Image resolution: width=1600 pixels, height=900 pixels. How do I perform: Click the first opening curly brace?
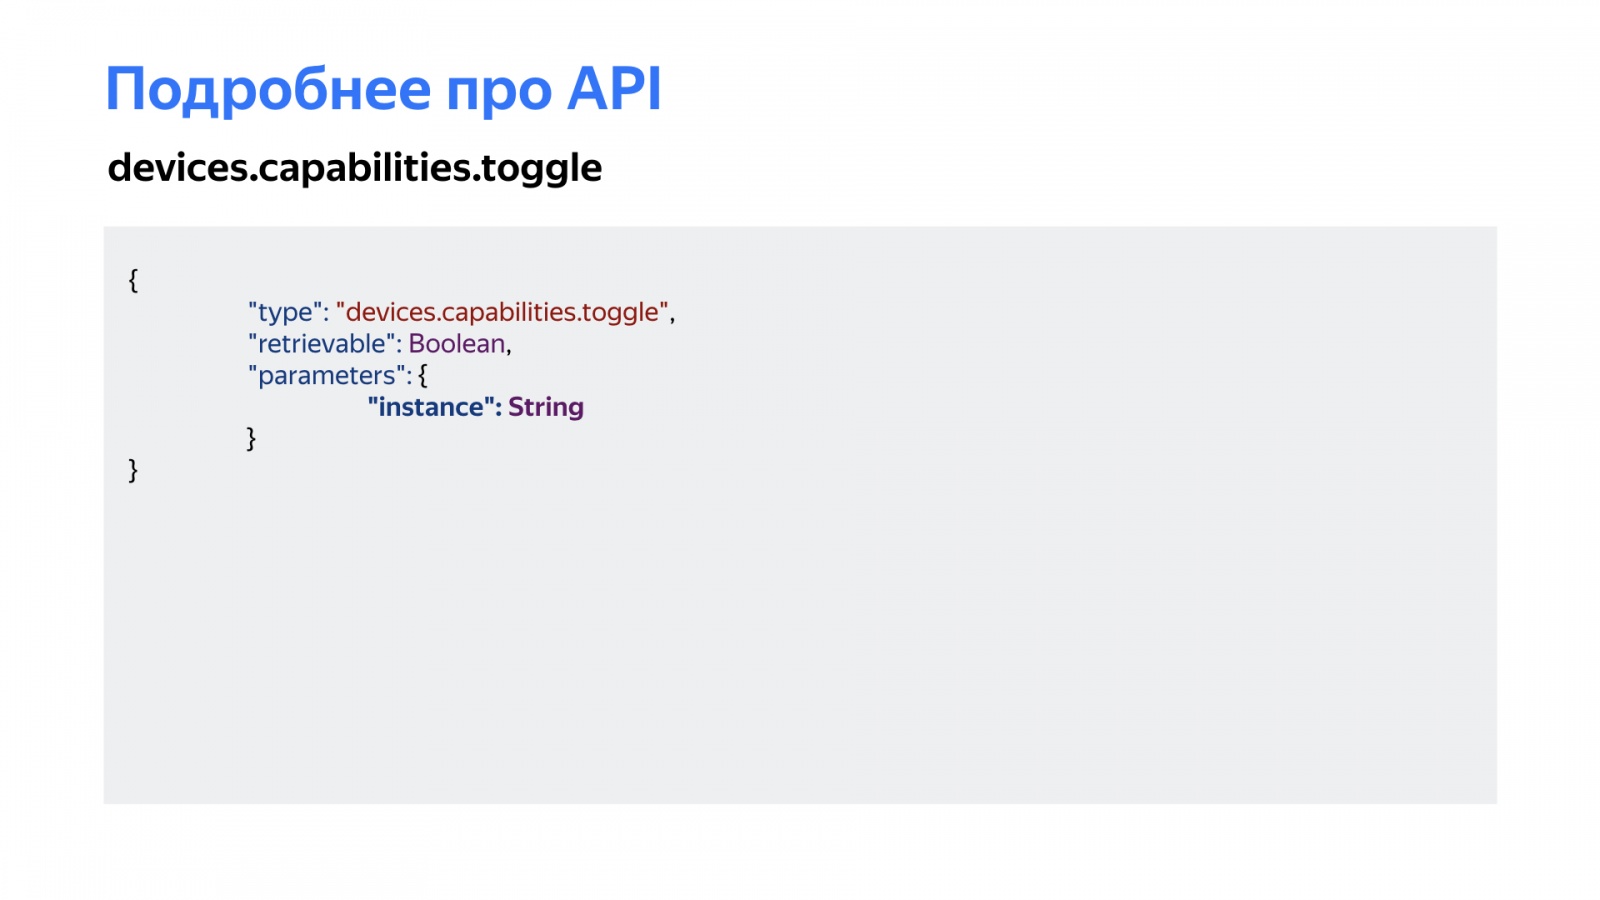133,280
